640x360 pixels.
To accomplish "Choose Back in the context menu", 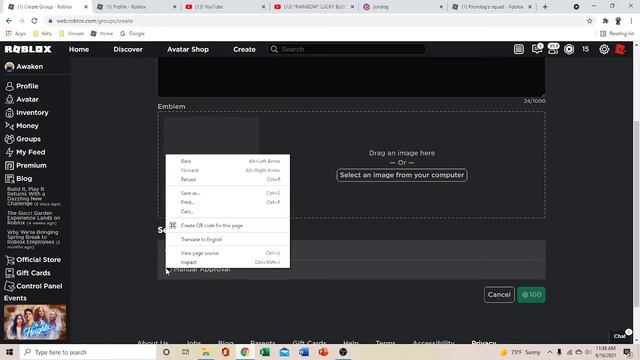I will (228, 161).
